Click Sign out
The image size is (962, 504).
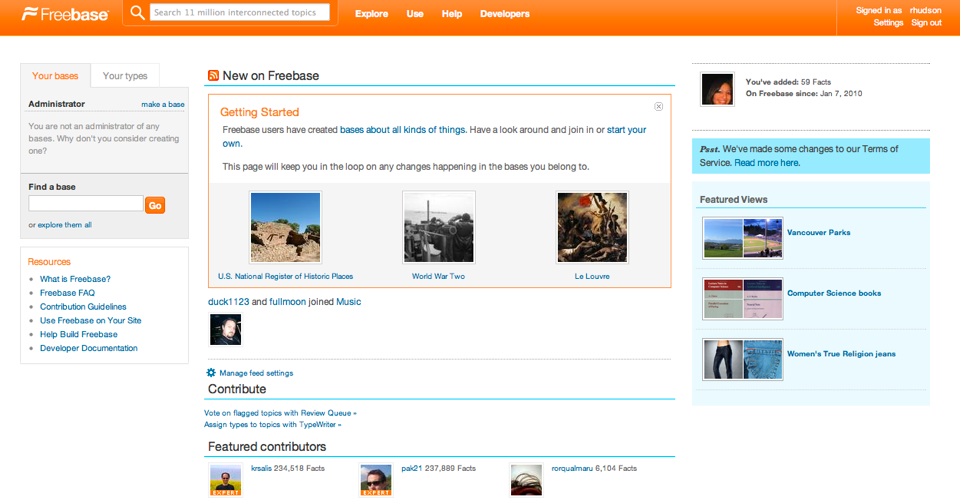coord(926,23)
